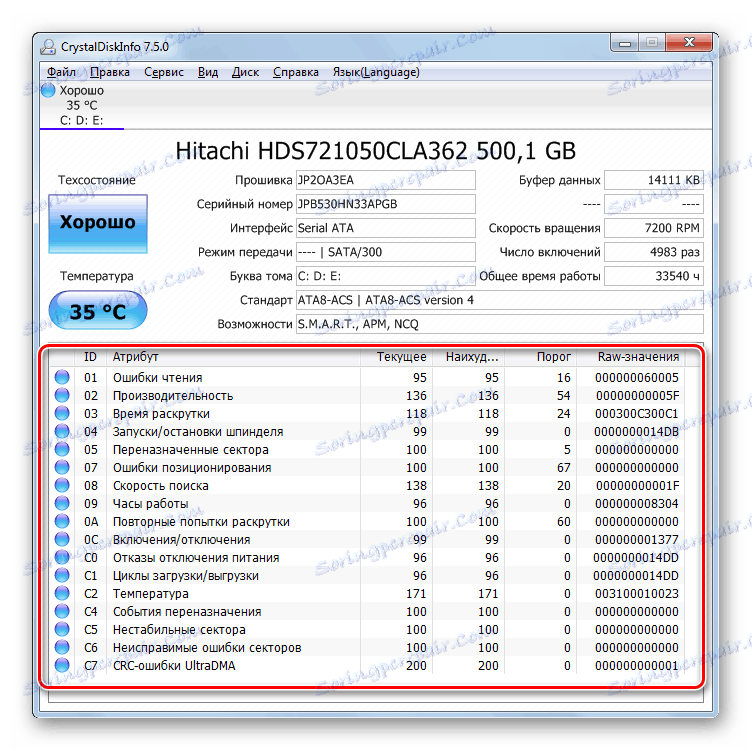Click status orb for 02 Производительность
This screenshot has height=751, width=752.
62,395
